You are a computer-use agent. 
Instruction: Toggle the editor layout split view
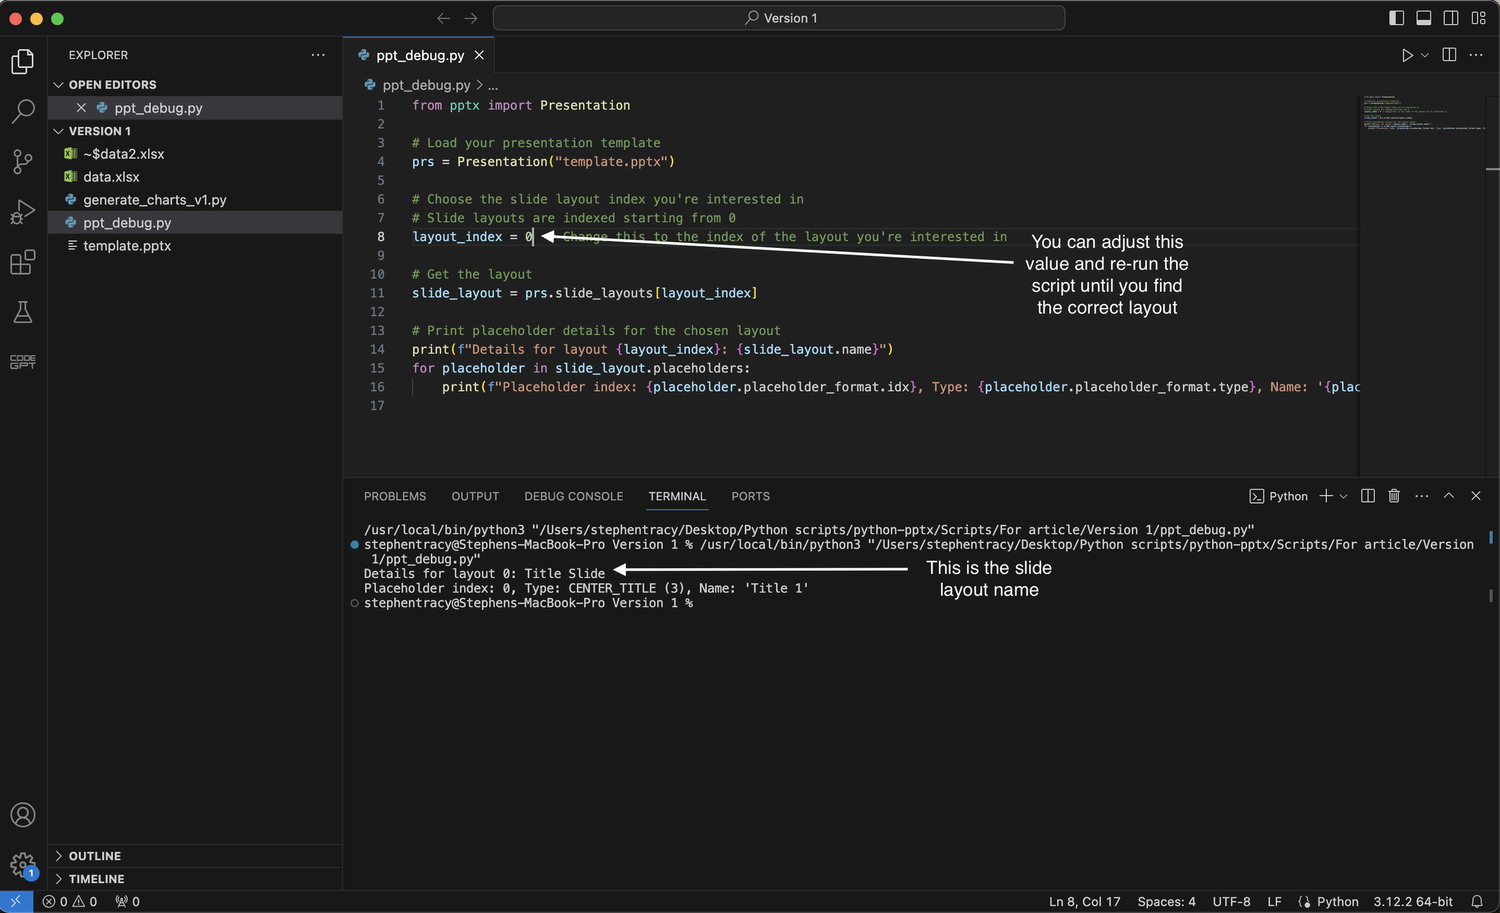(1449, 55)
